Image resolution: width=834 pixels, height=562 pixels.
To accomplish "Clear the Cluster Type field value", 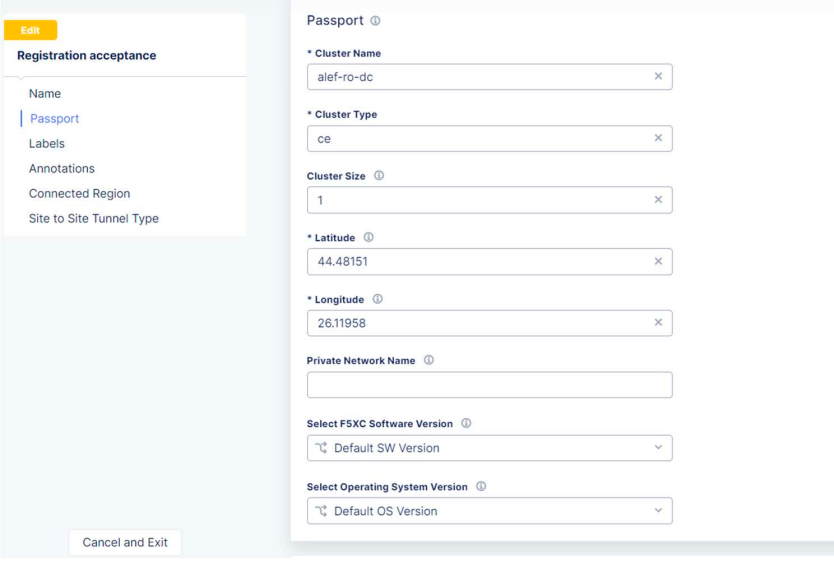I will pyautogui.click(x=658, y=138).
